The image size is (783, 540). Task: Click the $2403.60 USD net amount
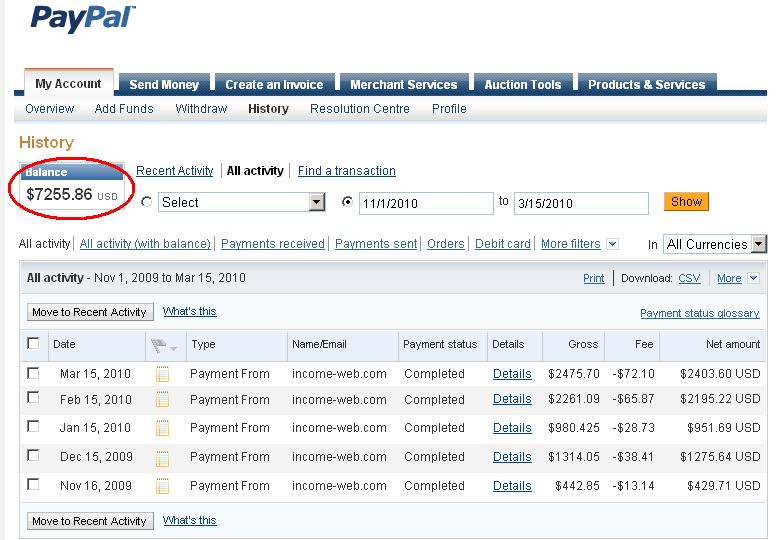pos(720,374)
